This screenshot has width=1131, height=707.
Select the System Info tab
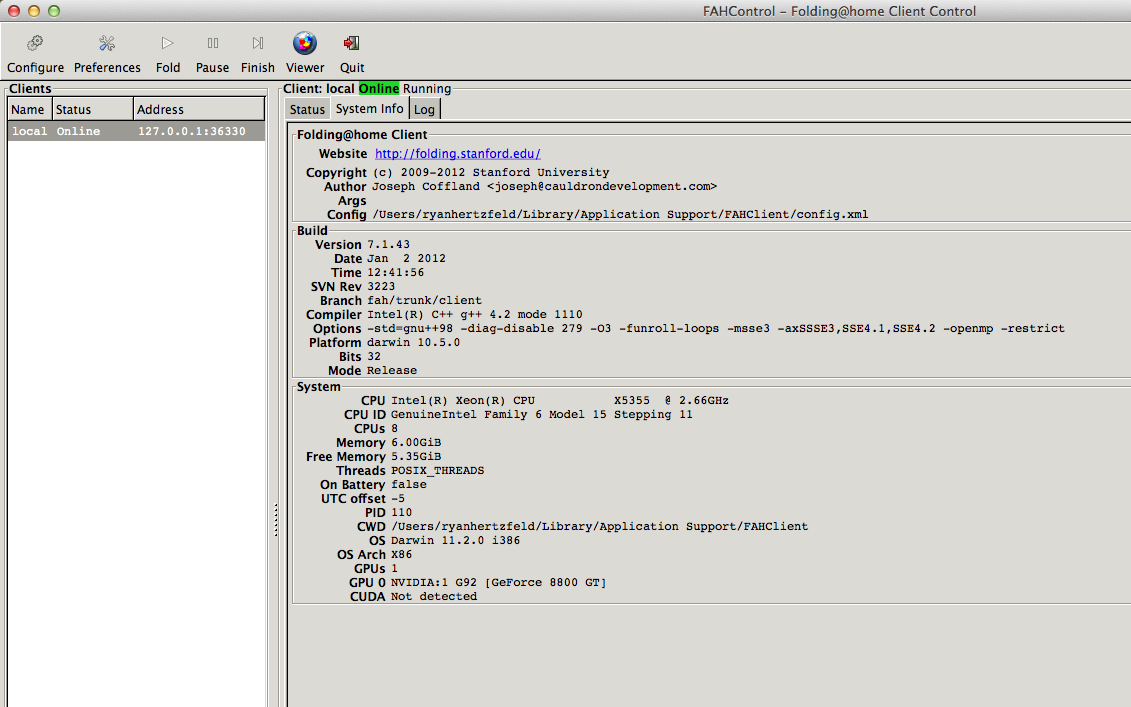(x=369, y=108)
